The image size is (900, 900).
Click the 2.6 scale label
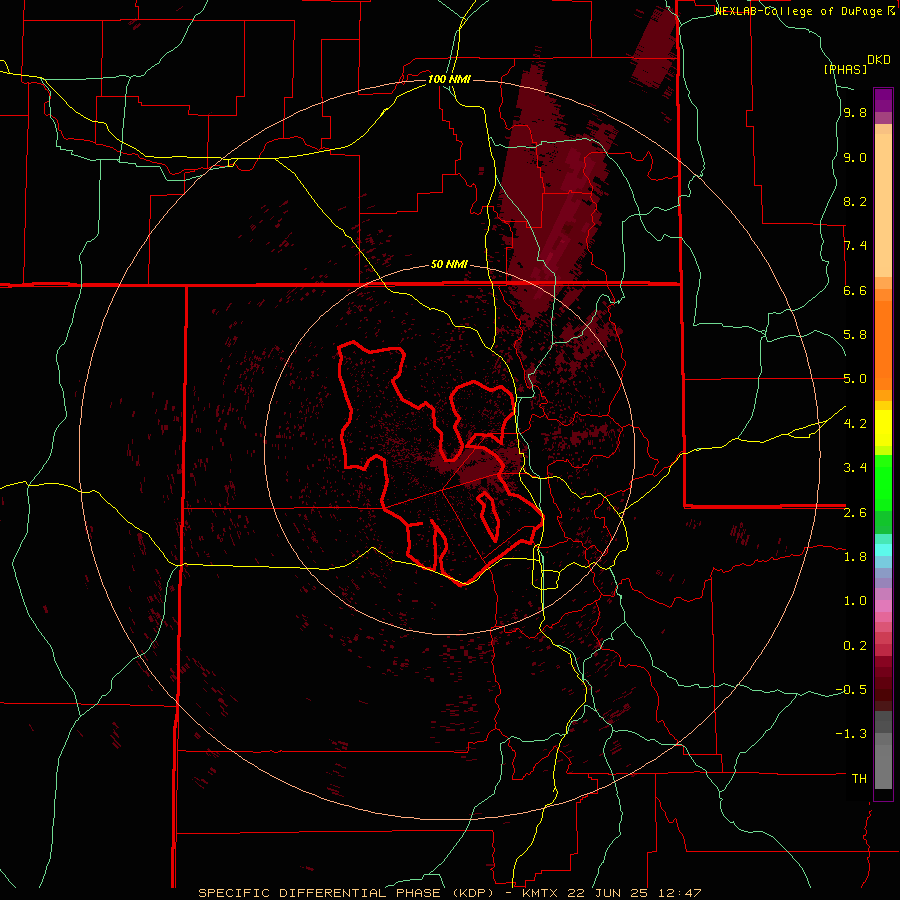click(855, 513)
